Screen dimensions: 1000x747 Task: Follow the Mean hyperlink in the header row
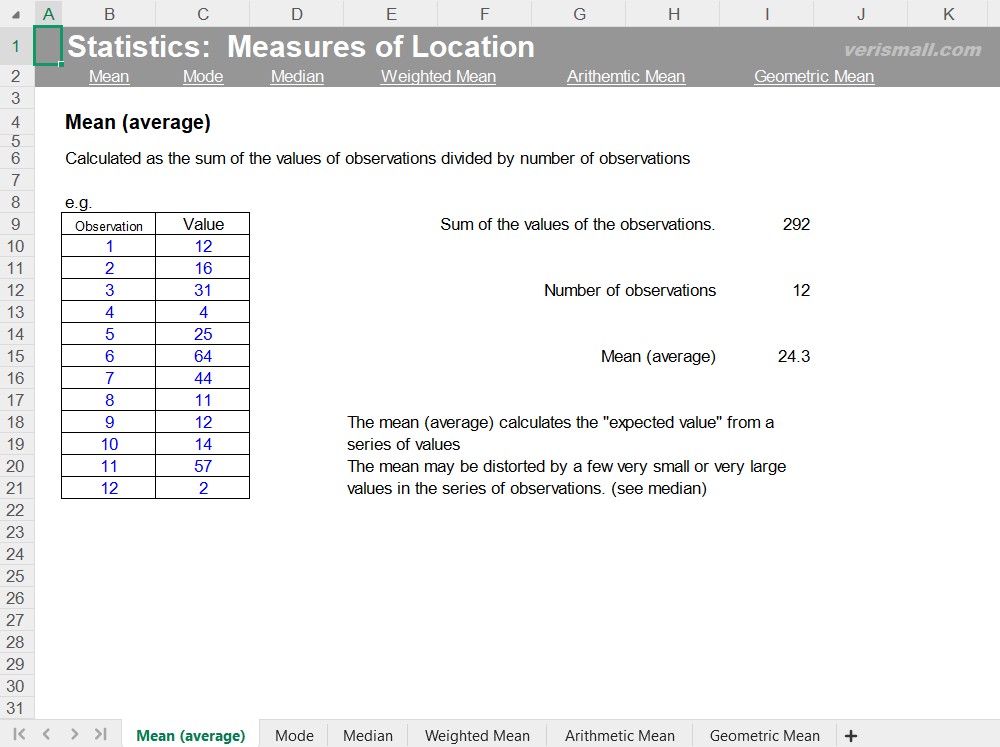click(108, 76)
